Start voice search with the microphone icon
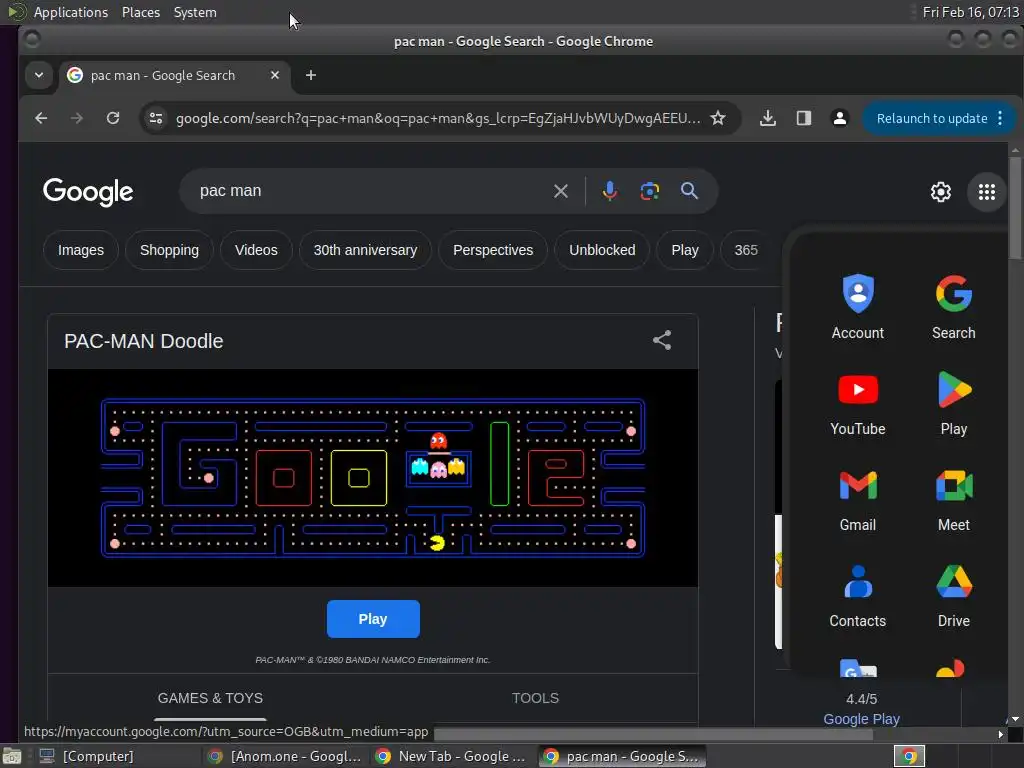Image resolution: width=1024 pixels, height=768 pixels. [609, 191]
